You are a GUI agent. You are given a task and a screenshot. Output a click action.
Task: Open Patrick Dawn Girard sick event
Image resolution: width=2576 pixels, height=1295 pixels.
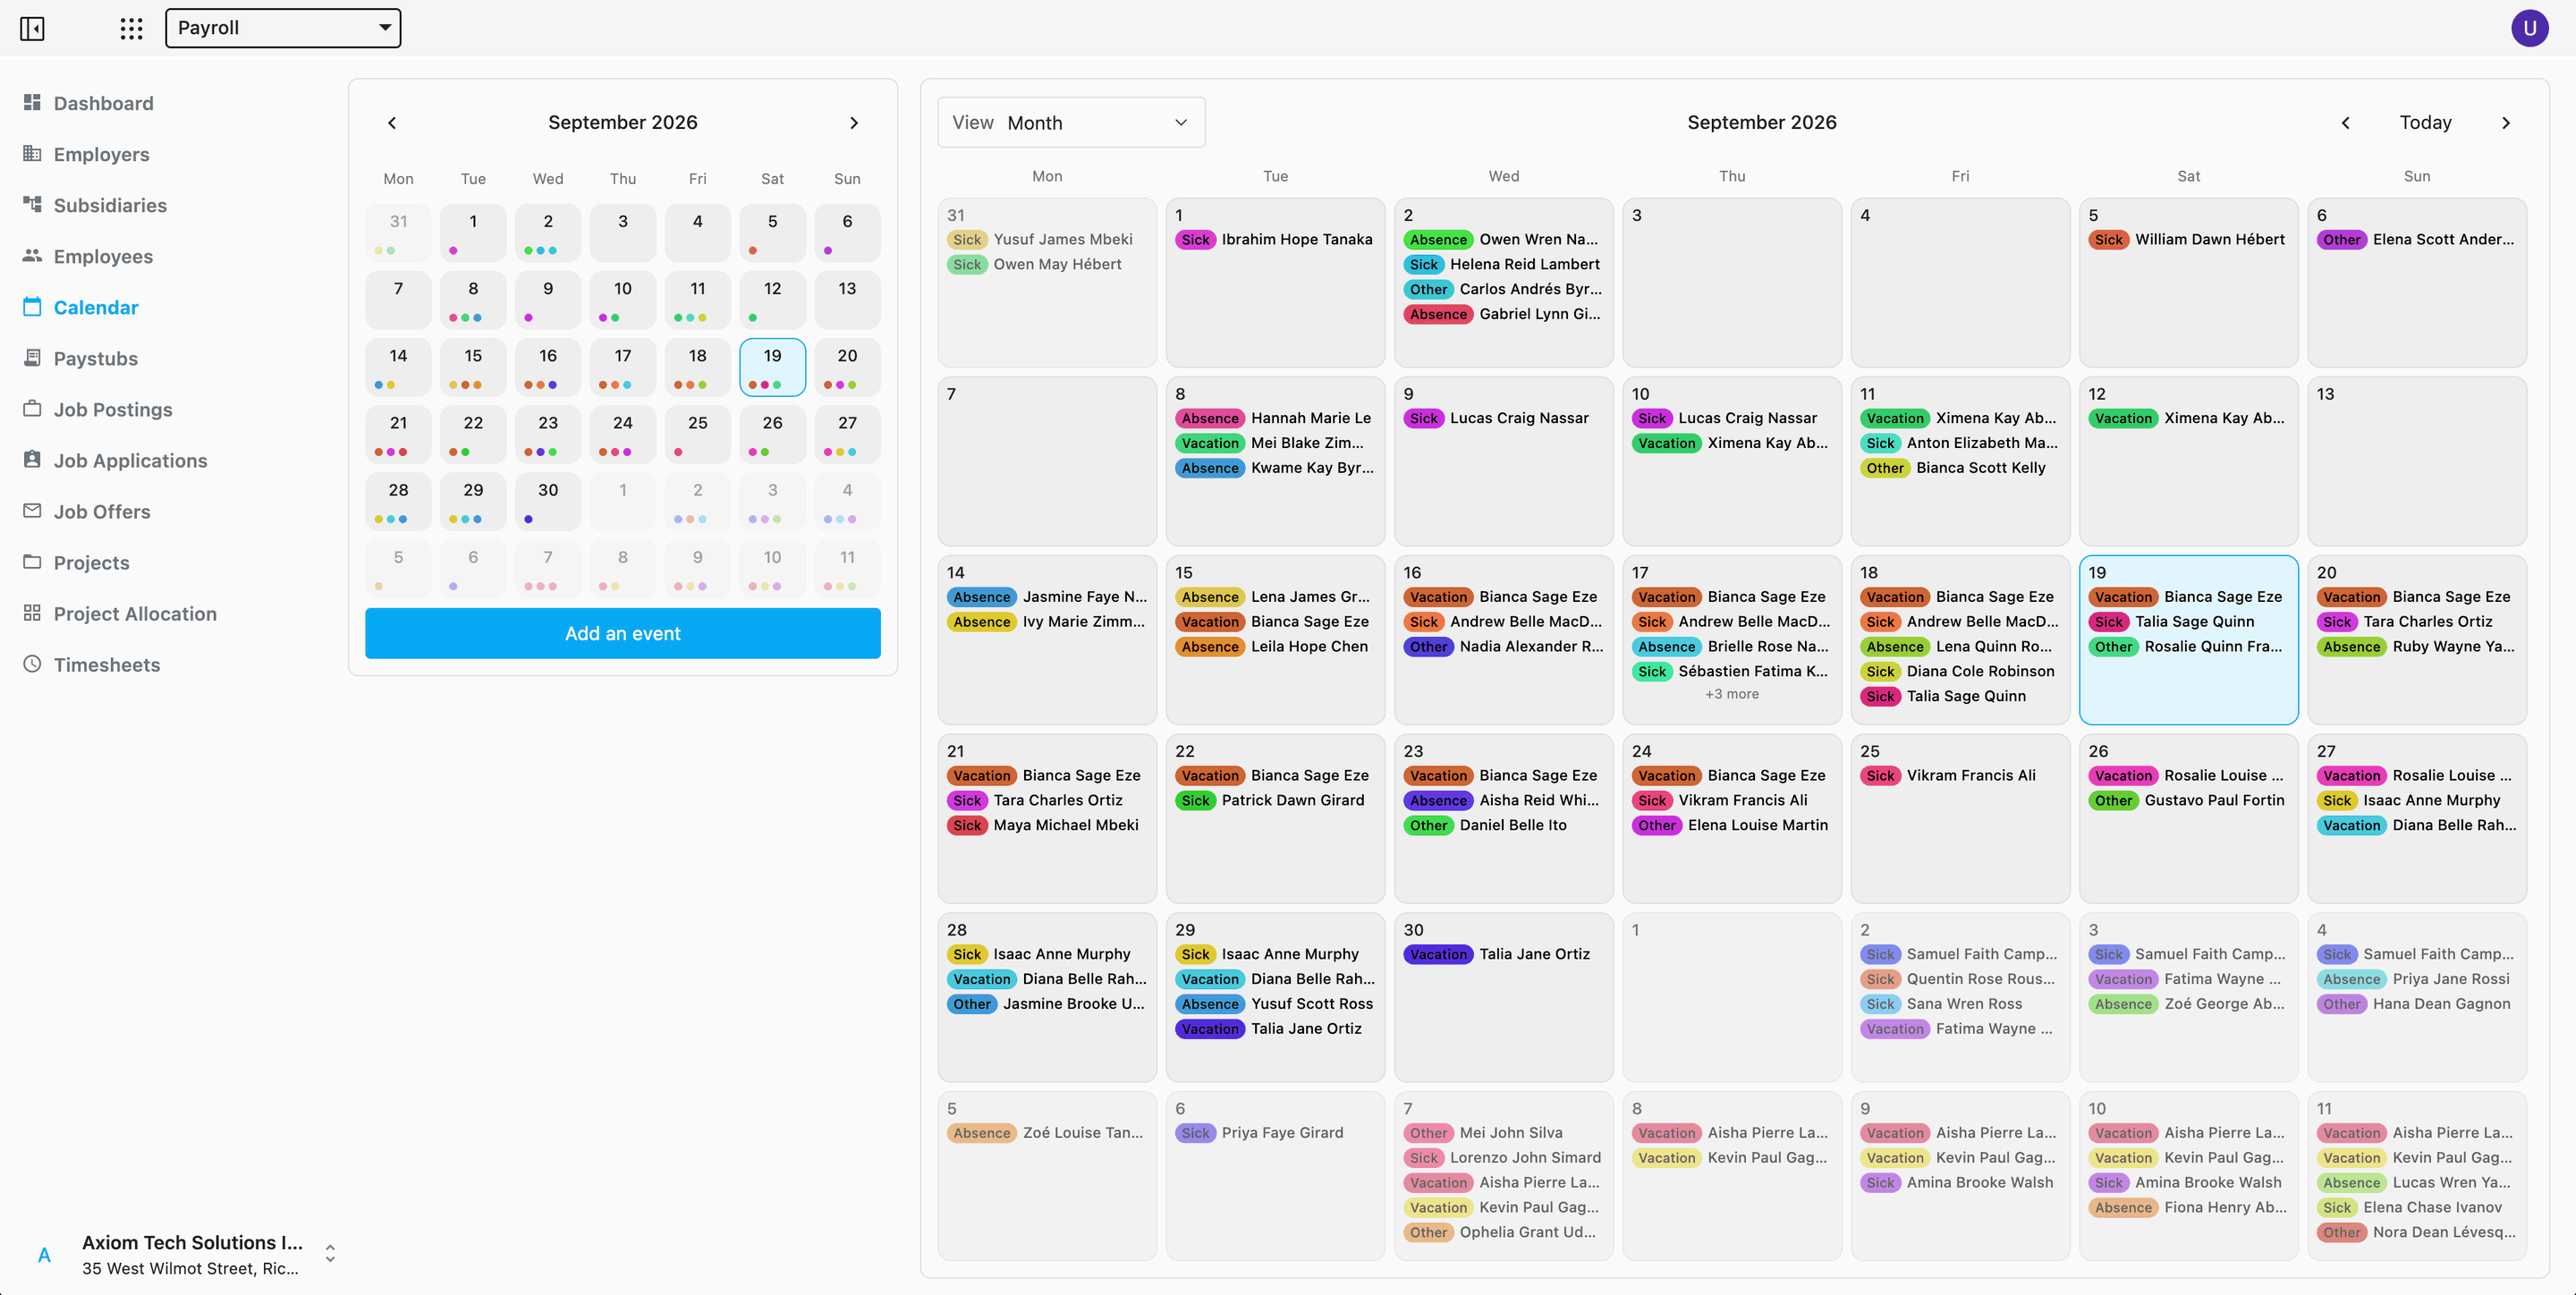[1275, 801]
